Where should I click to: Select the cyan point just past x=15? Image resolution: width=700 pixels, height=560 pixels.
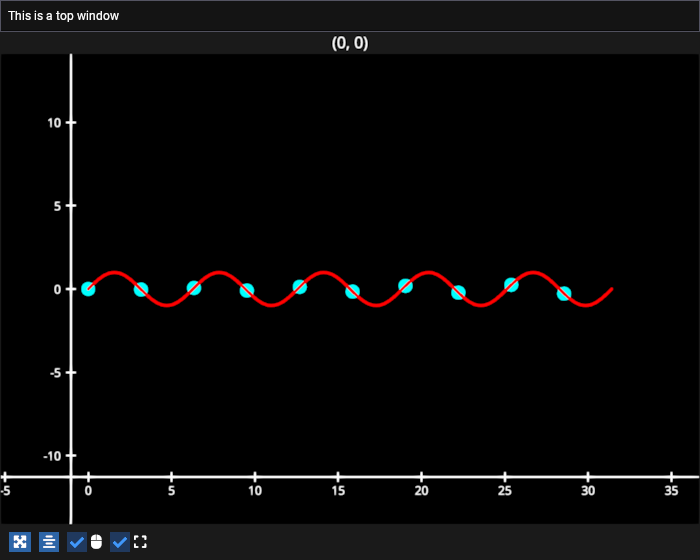click(x=352, y=292)
